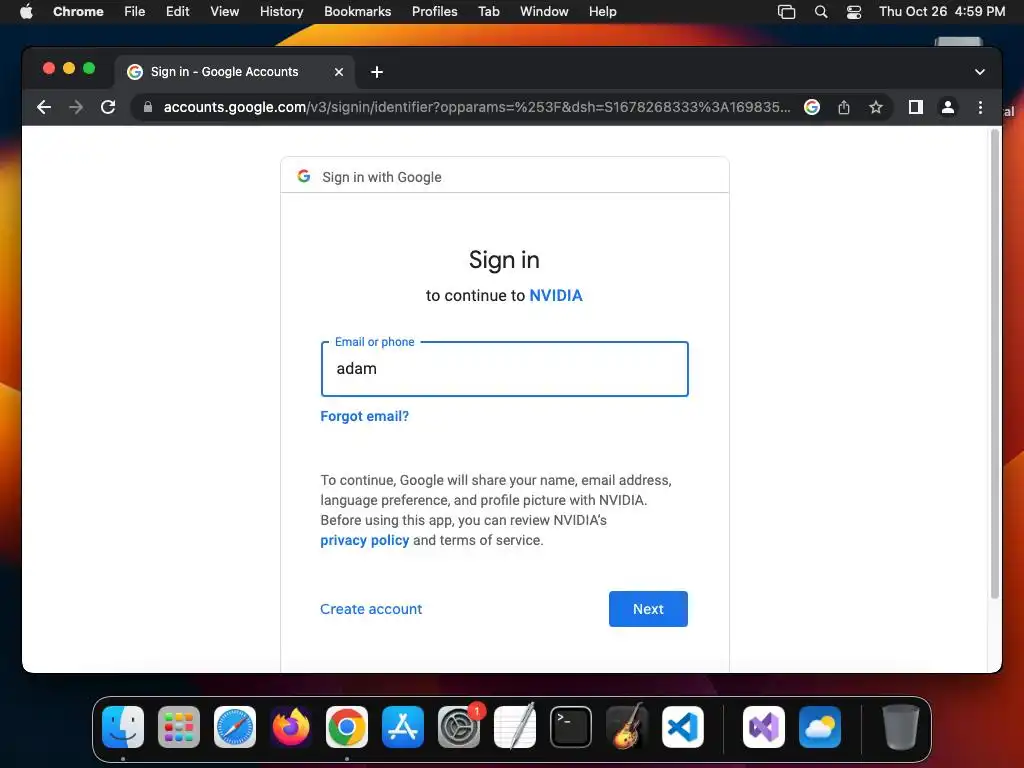1024x768 pixels.
Task: Focus the Email or phone field
Action: tap(504, 369)
